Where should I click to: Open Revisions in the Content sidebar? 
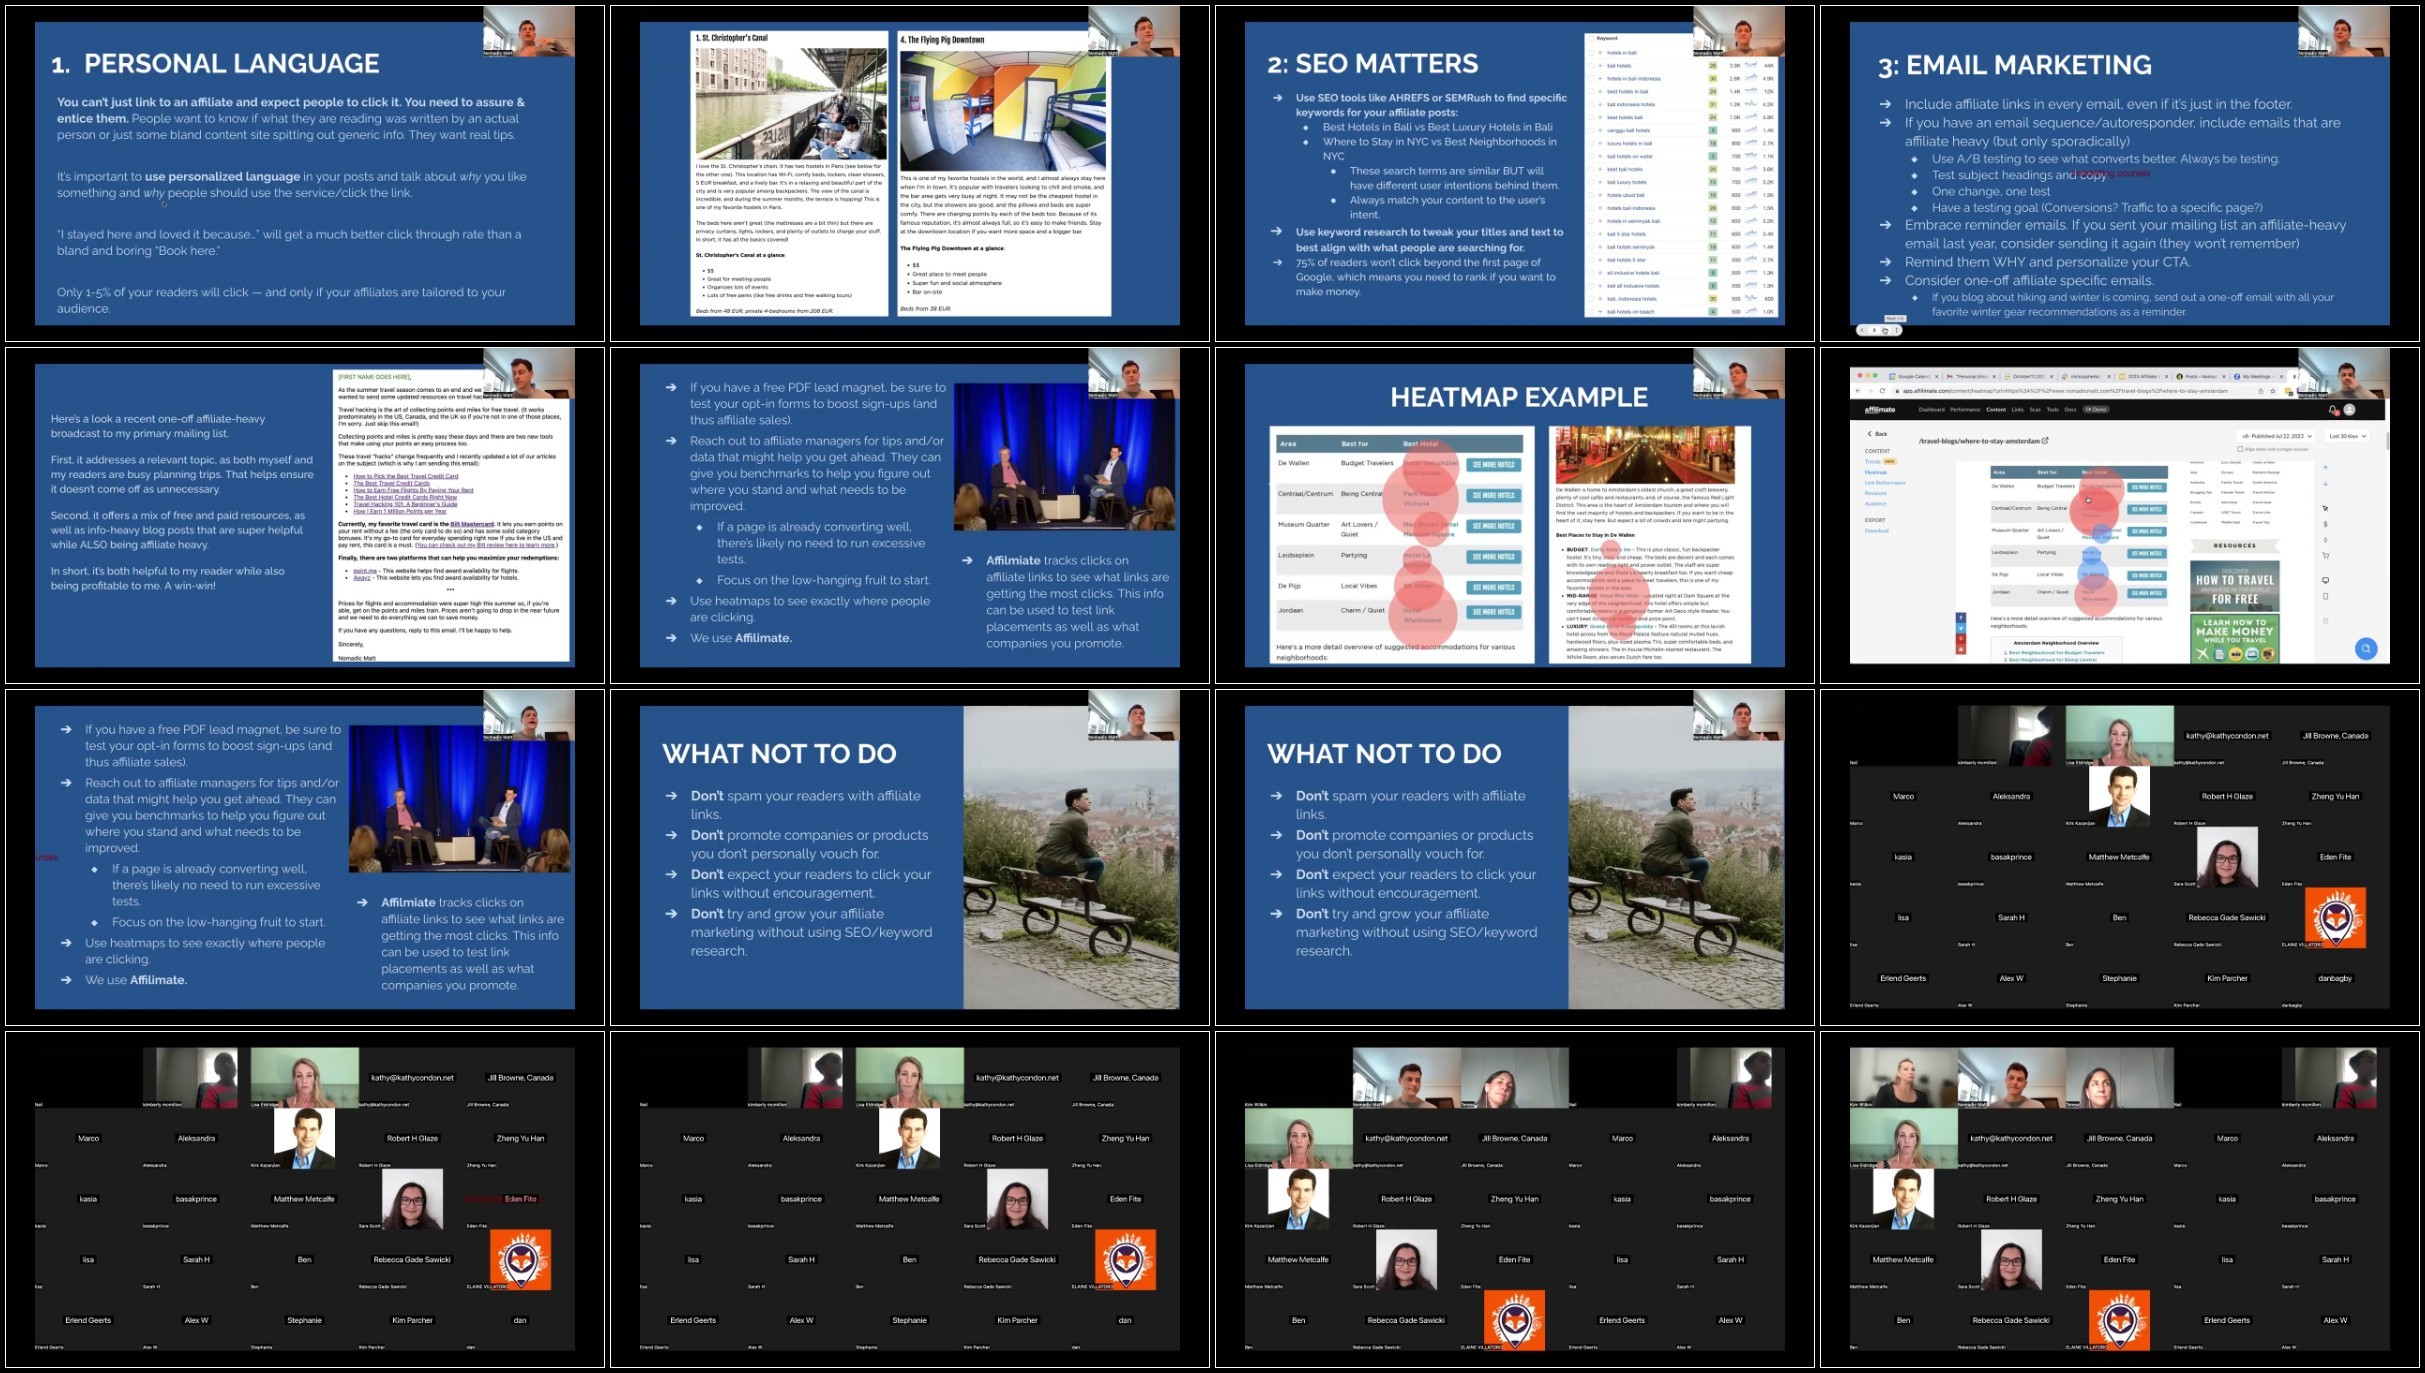tap(1875, 493)
